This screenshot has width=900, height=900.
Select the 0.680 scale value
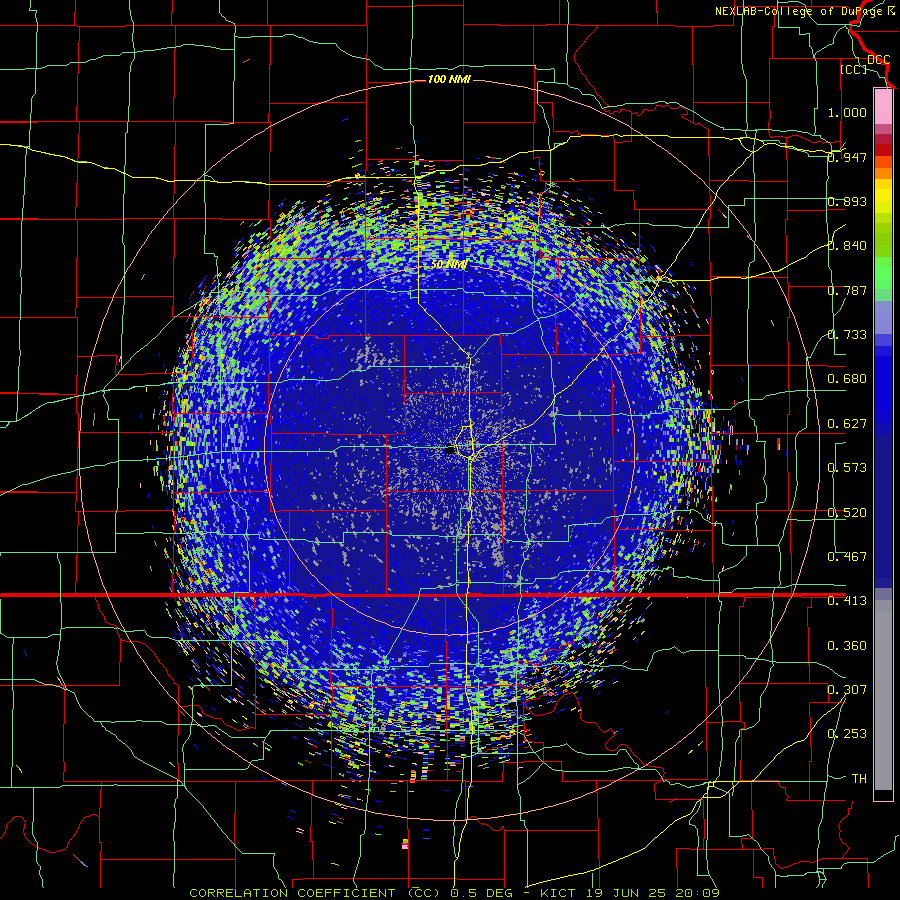click(x=847, y=379)
